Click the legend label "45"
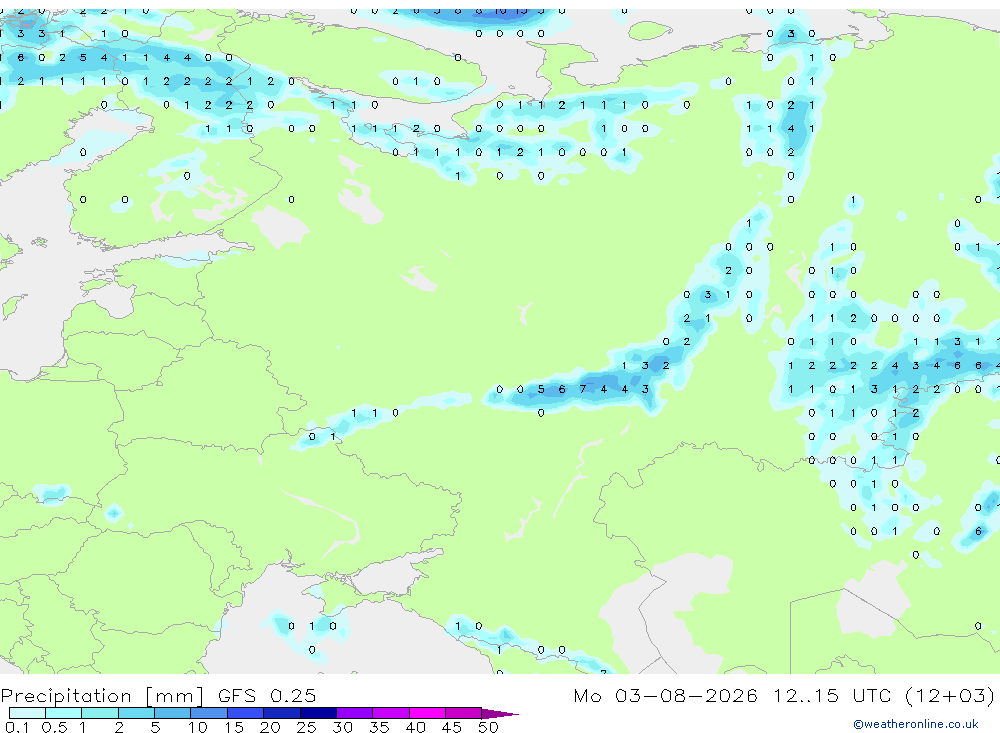The width and height of the screenshot is (1000, 733). (452, 727)
